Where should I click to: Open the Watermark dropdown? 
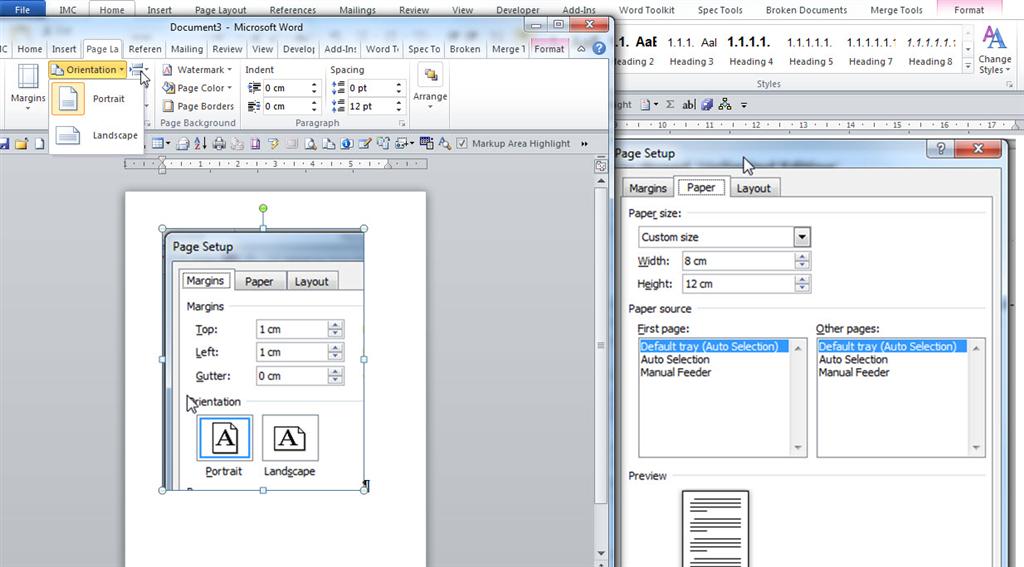coord(197,69)
